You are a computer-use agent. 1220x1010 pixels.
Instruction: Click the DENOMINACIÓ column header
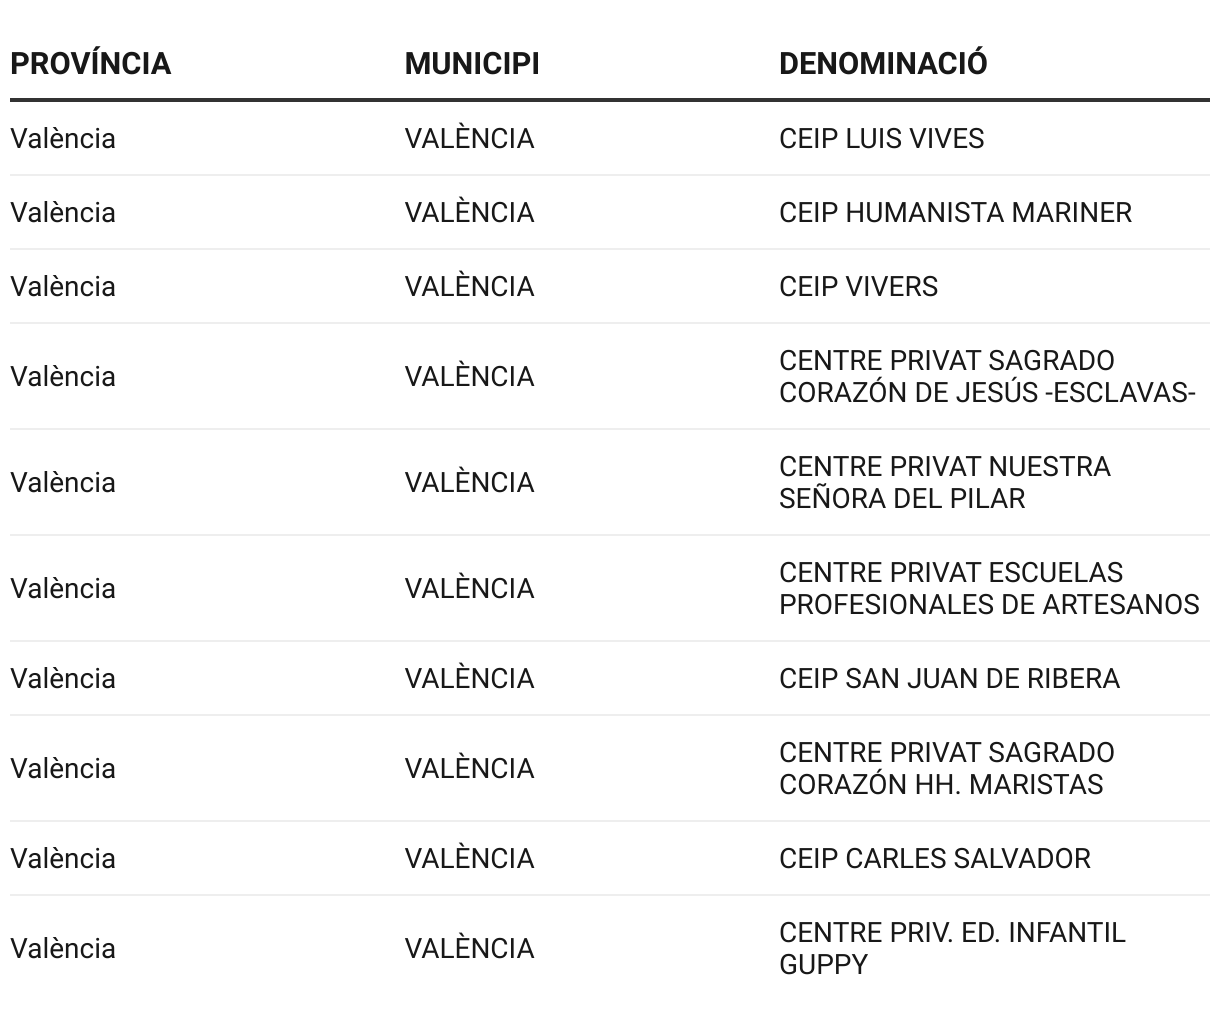[882, 63]
